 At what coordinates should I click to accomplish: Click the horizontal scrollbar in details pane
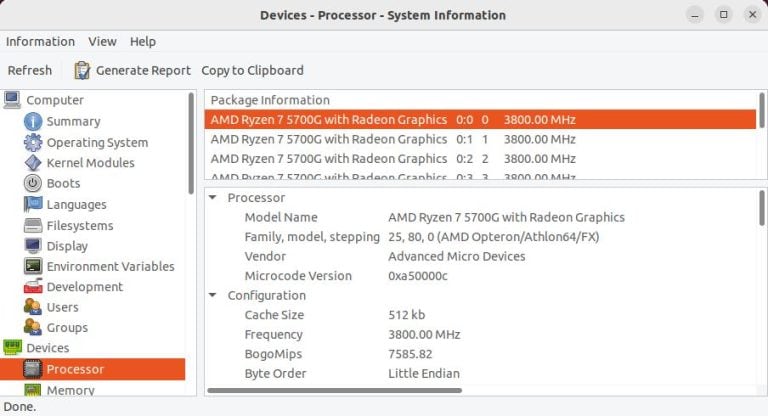pos(335,391)
